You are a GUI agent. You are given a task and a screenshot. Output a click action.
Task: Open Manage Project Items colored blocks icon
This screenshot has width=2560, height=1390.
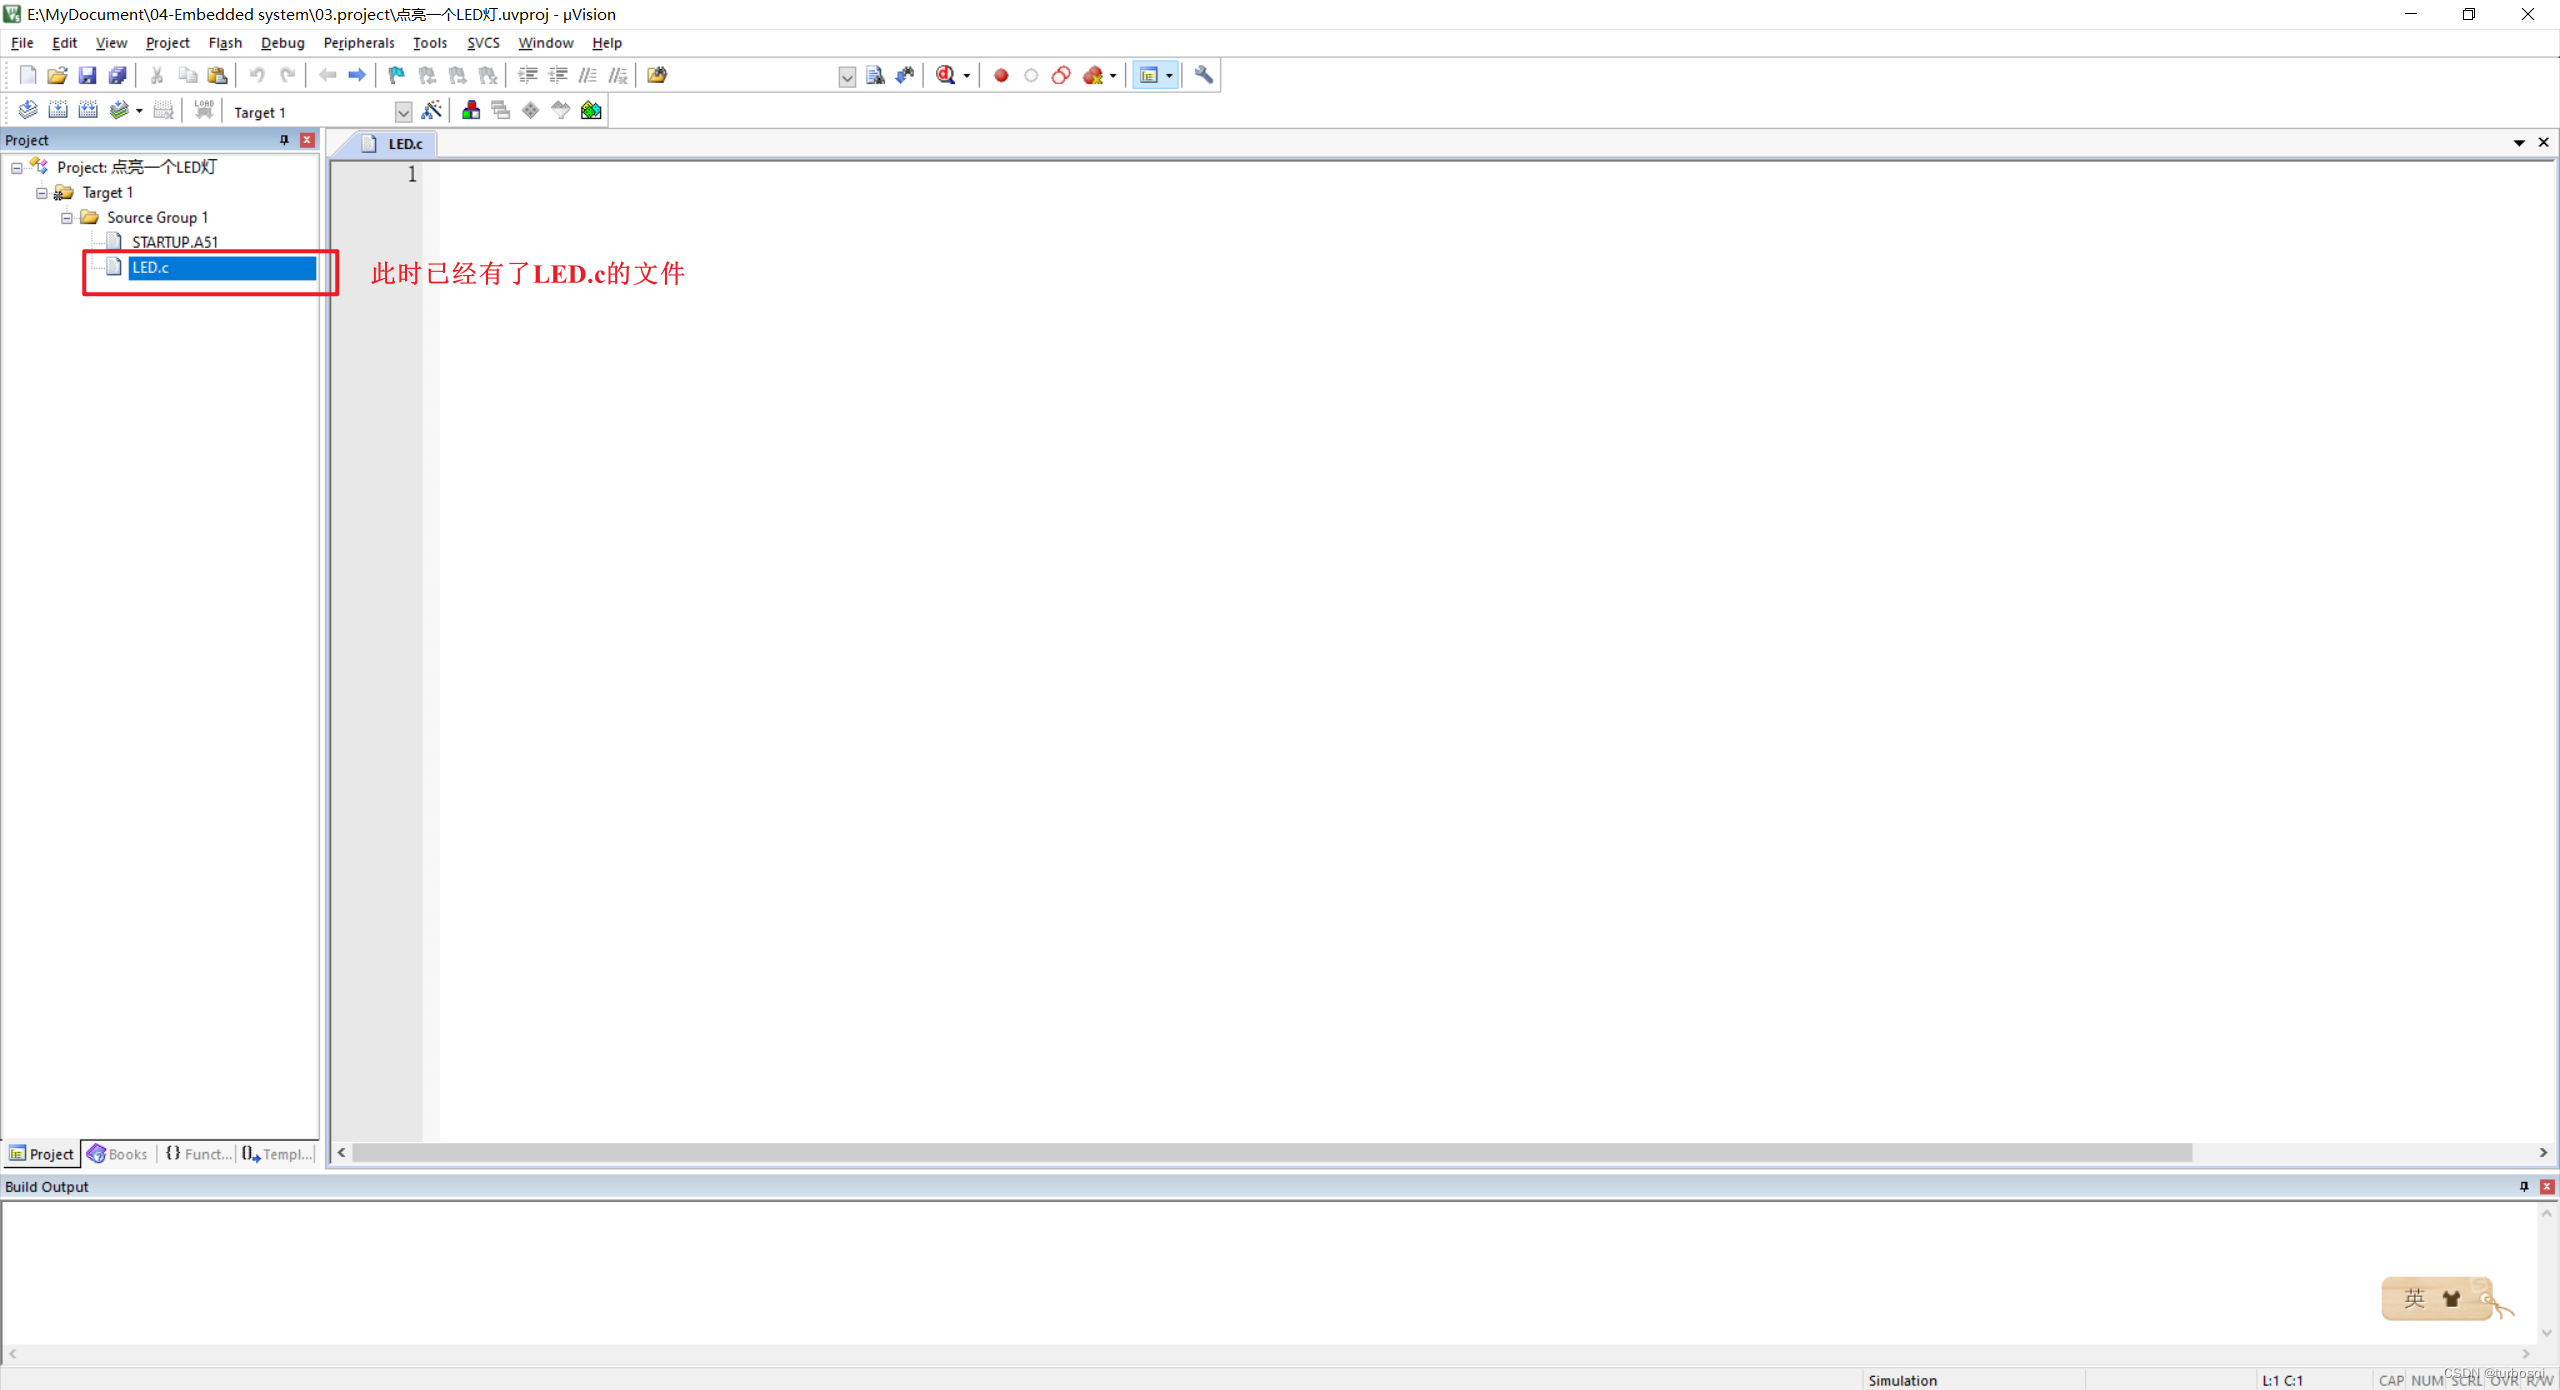click(x=471, y=110)
